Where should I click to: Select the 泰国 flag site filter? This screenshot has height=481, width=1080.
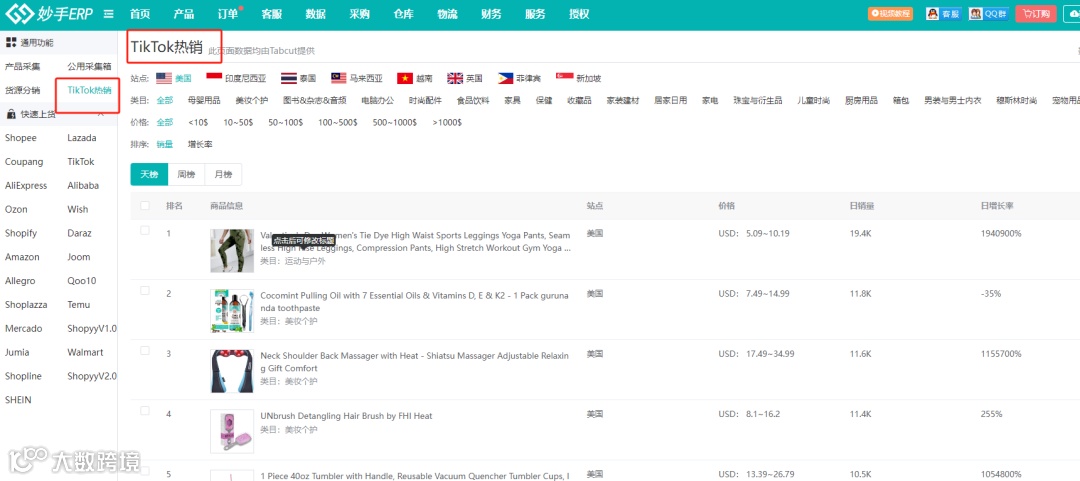pos(298,79)
